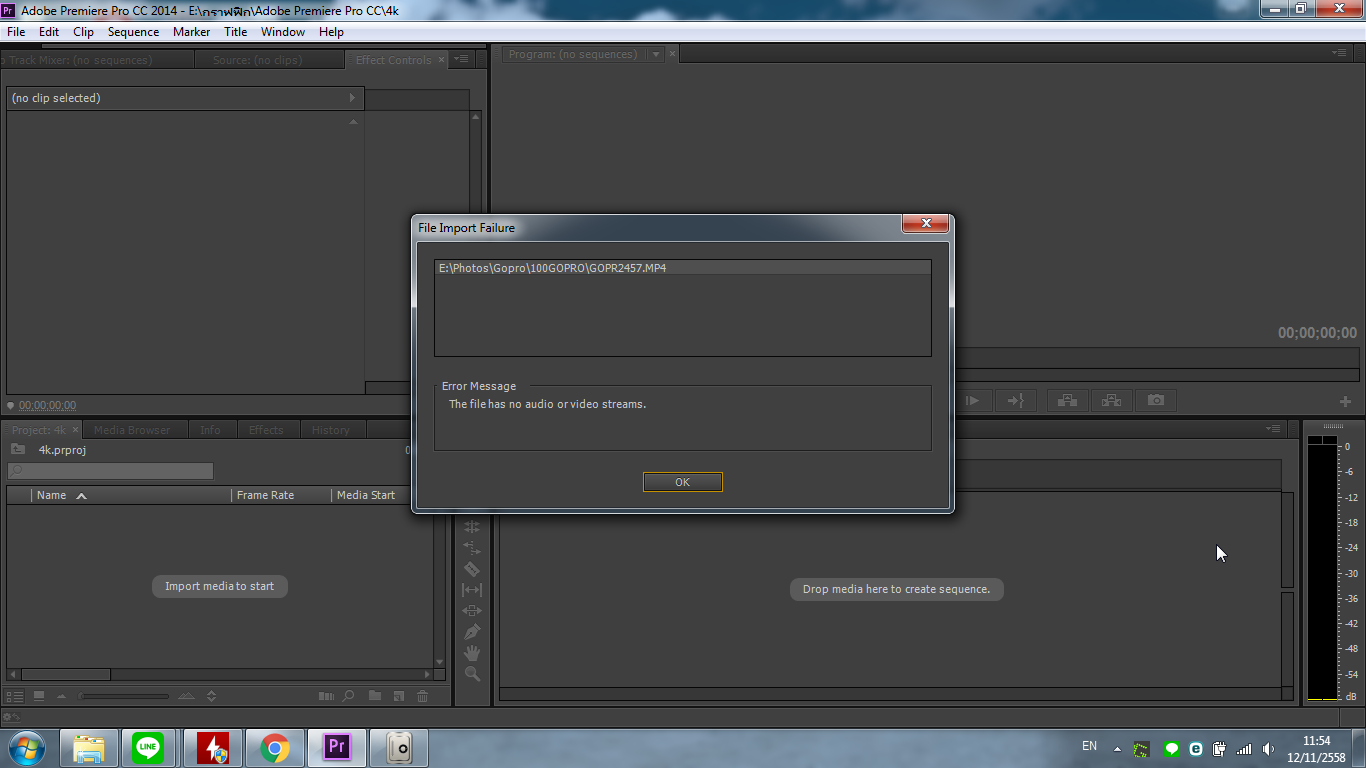Click the Find icon in Project panel

[x=348, y=696]
